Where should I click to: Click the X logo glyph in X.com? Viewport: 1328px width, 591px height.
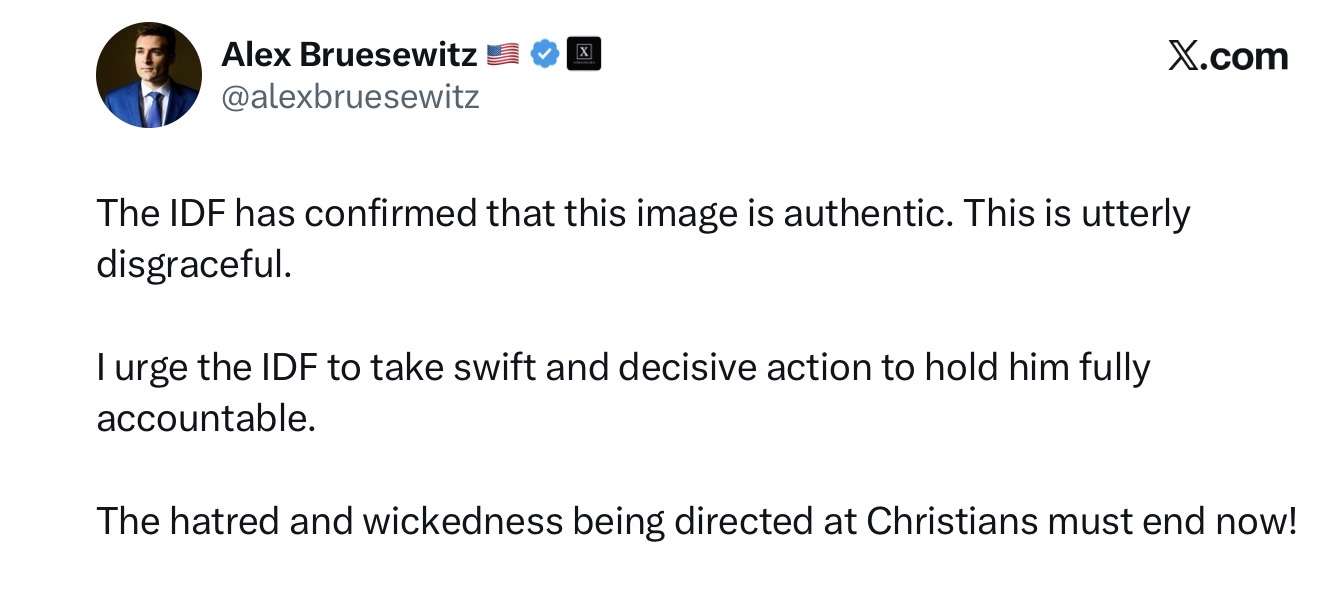point(1185,57)
